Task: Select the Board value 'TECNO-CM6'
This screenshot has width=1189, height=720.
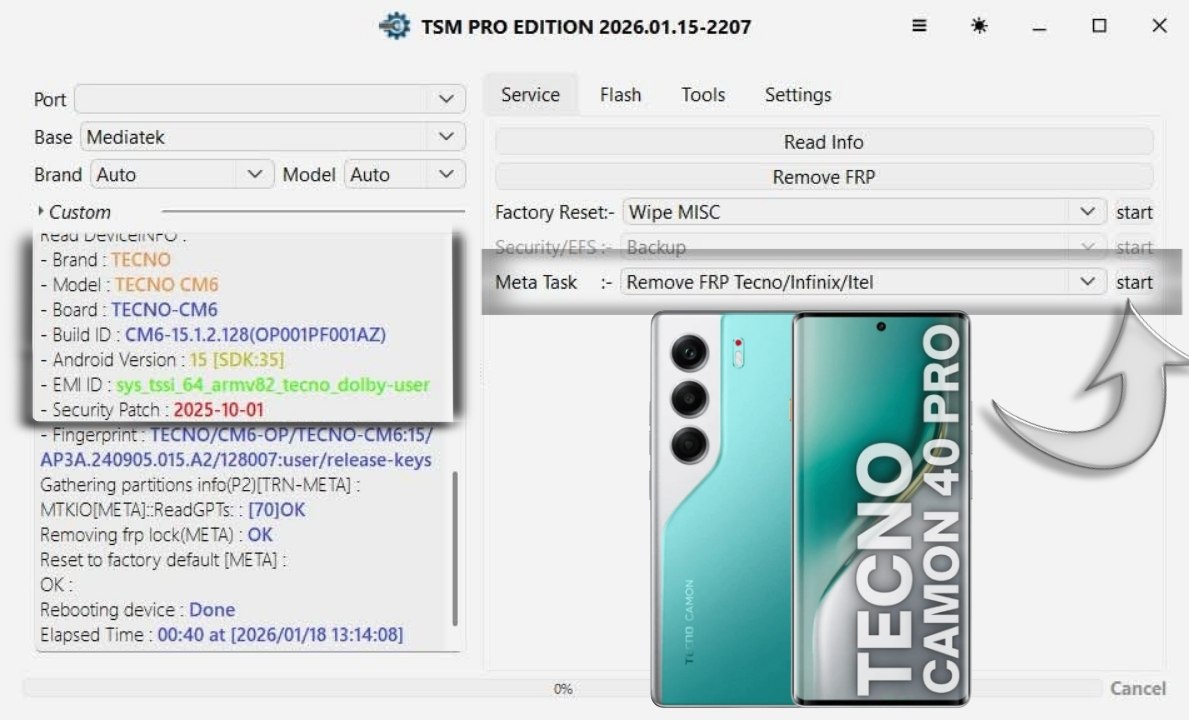Action: point(164,309)
